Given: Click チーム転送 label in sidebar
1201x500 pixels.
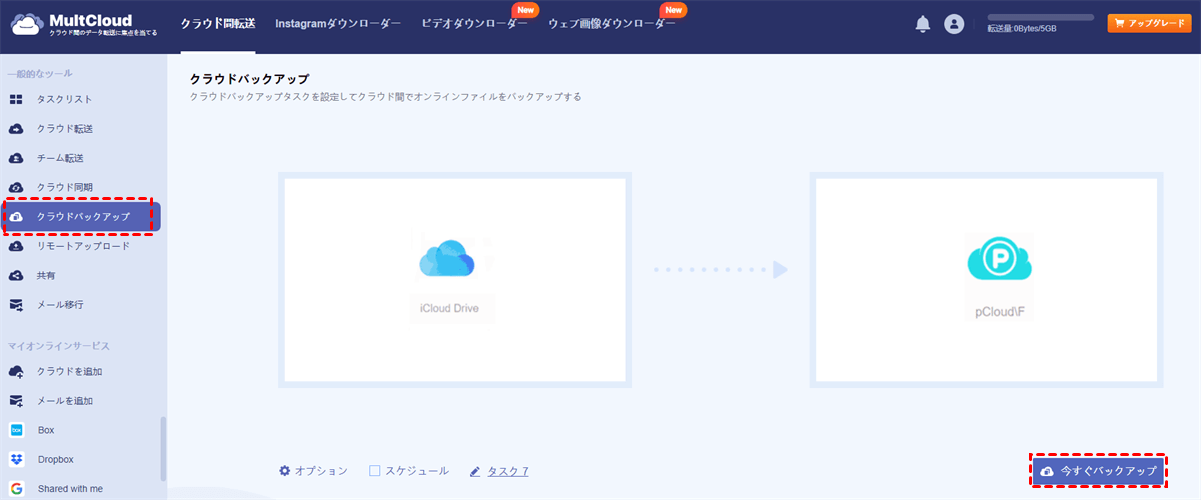Looking at the screenshot, I should 60,158.
